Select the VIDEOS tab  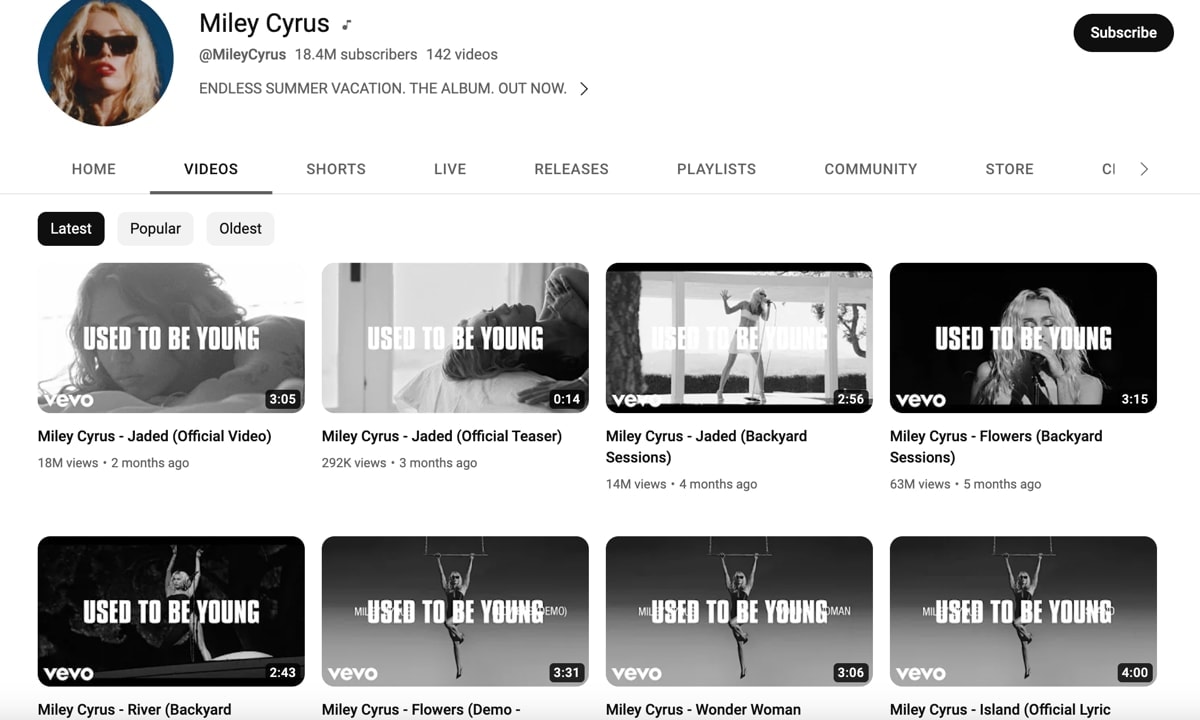pyautogui.click(x=211, y=169)
